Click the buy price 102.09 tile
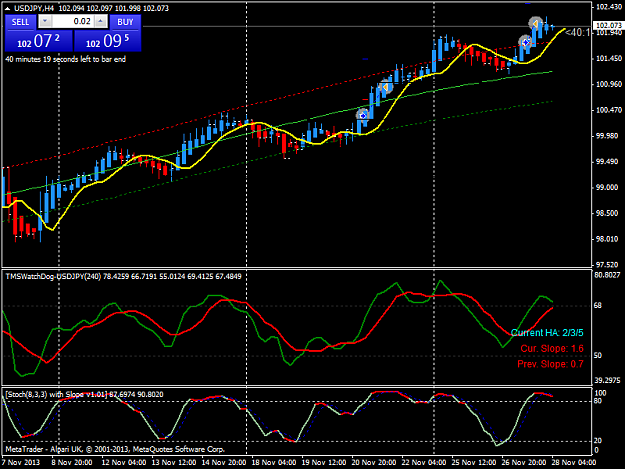Screen dimensions: 625x469 [108, 41]
